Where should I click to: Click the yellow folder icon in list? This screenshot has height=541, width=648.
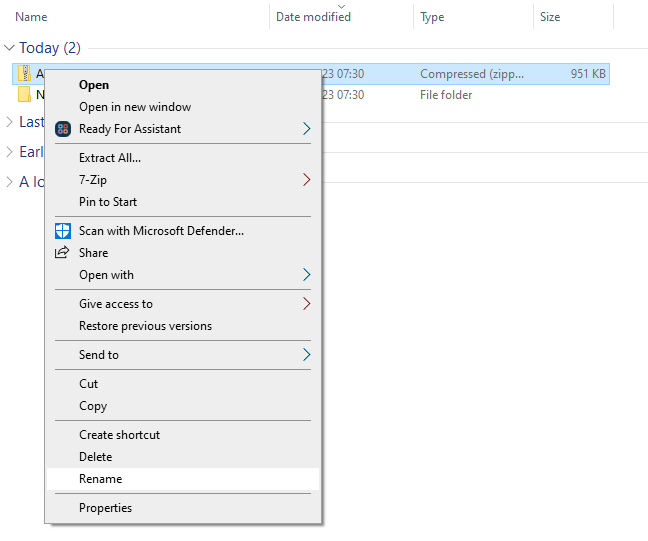(x=24, y=95)
